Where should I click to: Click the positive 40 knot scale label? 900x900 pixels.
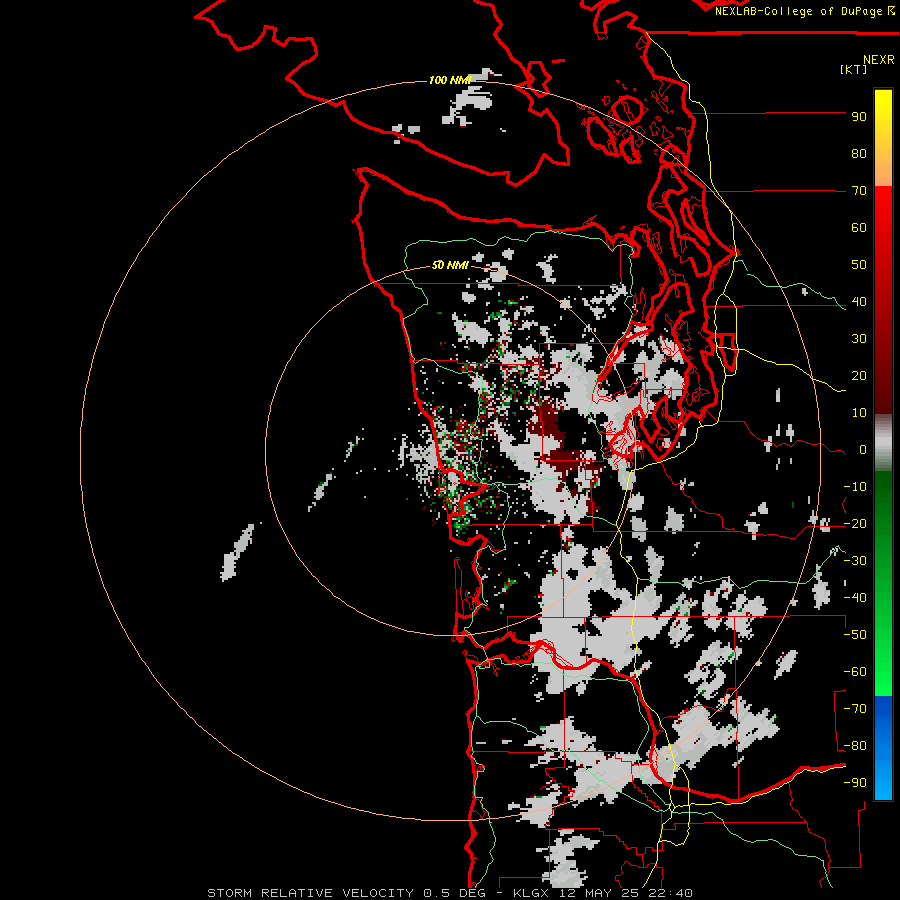[859, 301]
